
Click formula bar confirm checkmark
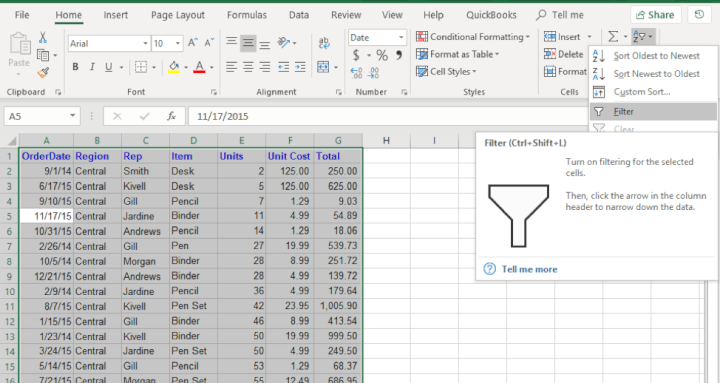click(145, 116)
